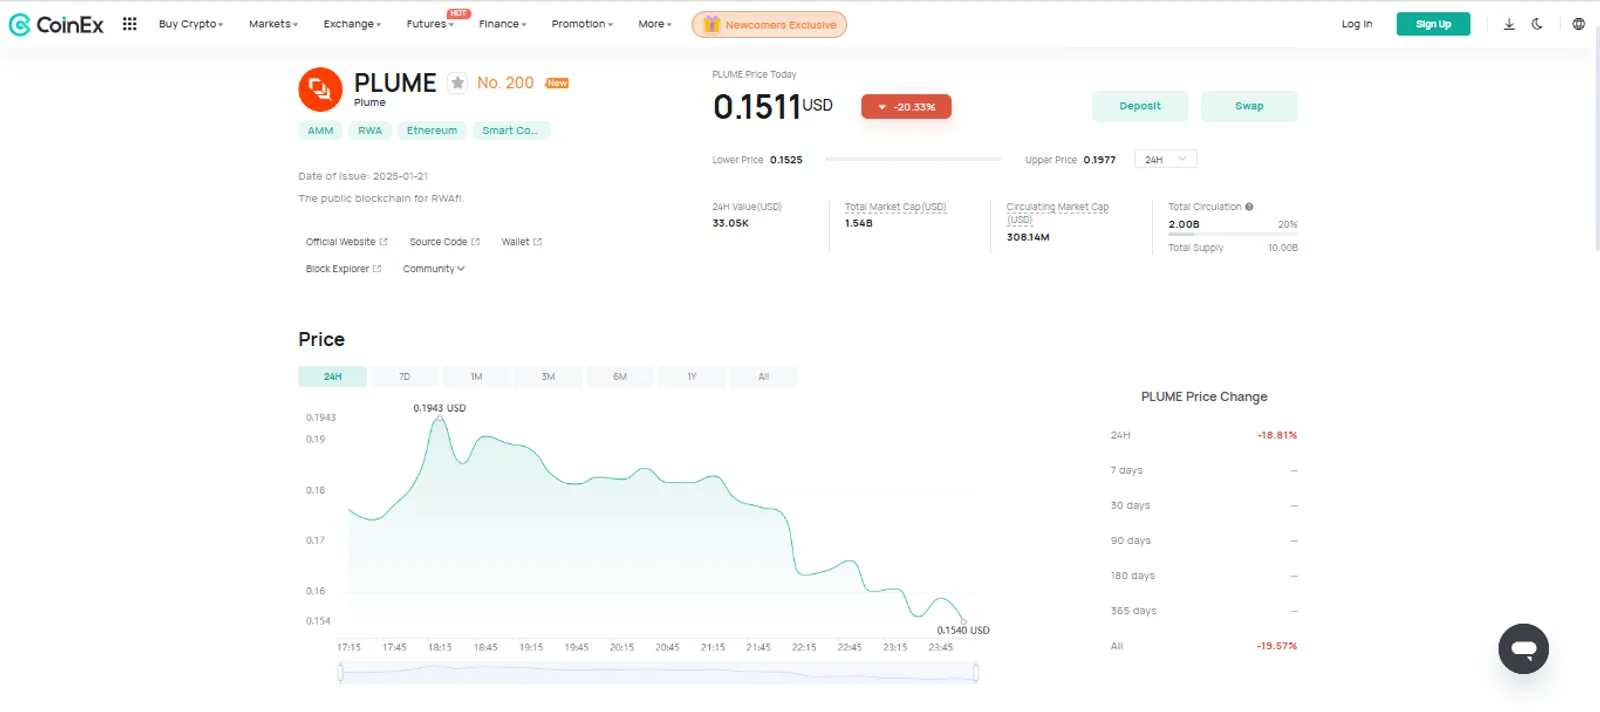Click the Circulating Market Cap label
1600x712 pixels.
[x=1057, y=212]
